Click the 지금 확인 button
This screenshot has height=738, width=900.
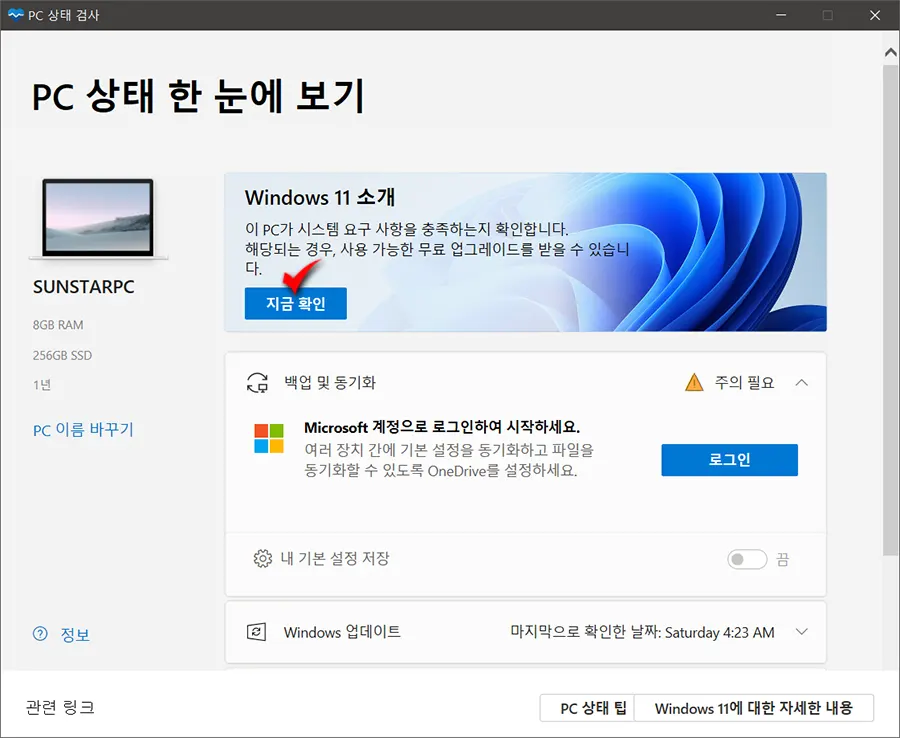tap(296, 303)
